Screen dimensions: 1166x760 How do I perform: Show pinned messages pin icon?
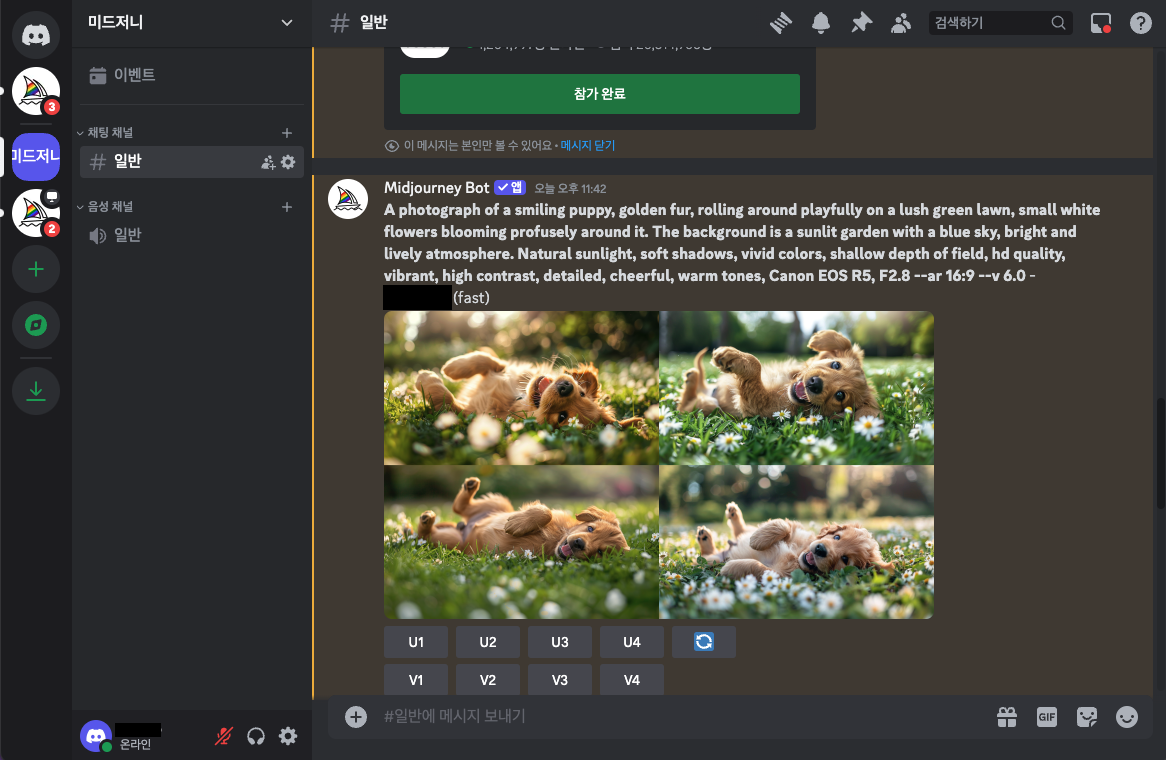861,23
